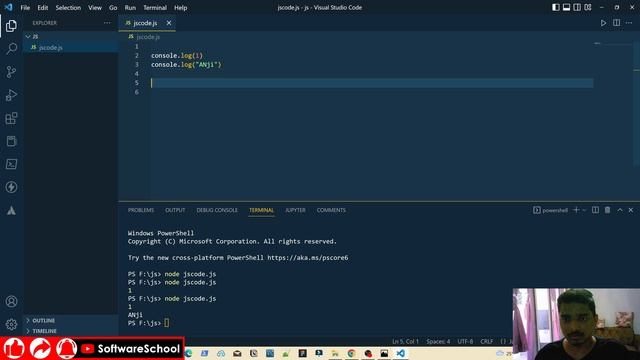
Task: Toggle primary side bar visibility
Action: 556,7
